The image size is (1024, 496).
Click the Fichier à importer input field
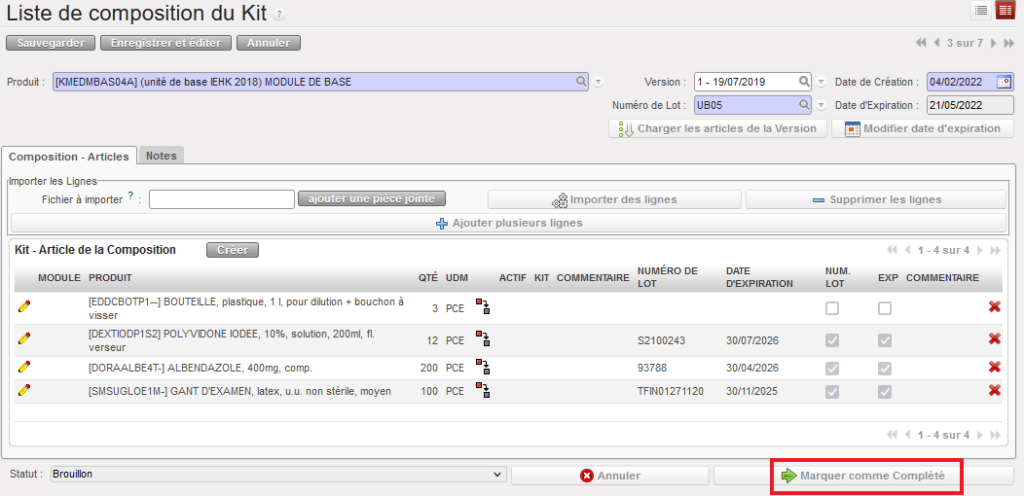pos(221,199)
